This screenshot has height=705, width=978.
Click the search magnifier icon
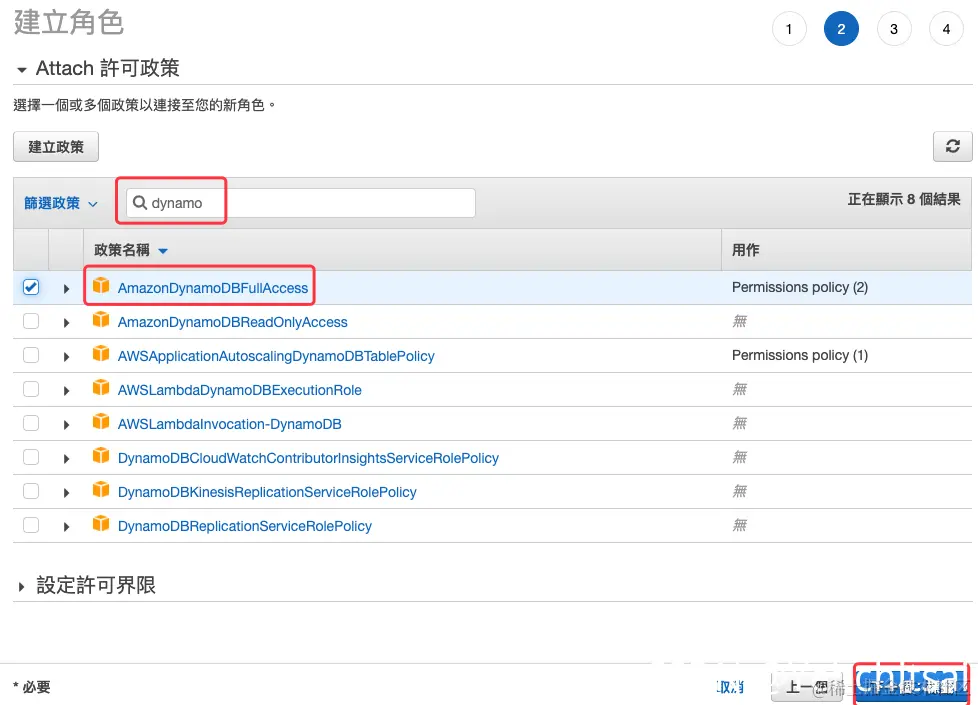[x=140, y=203]
